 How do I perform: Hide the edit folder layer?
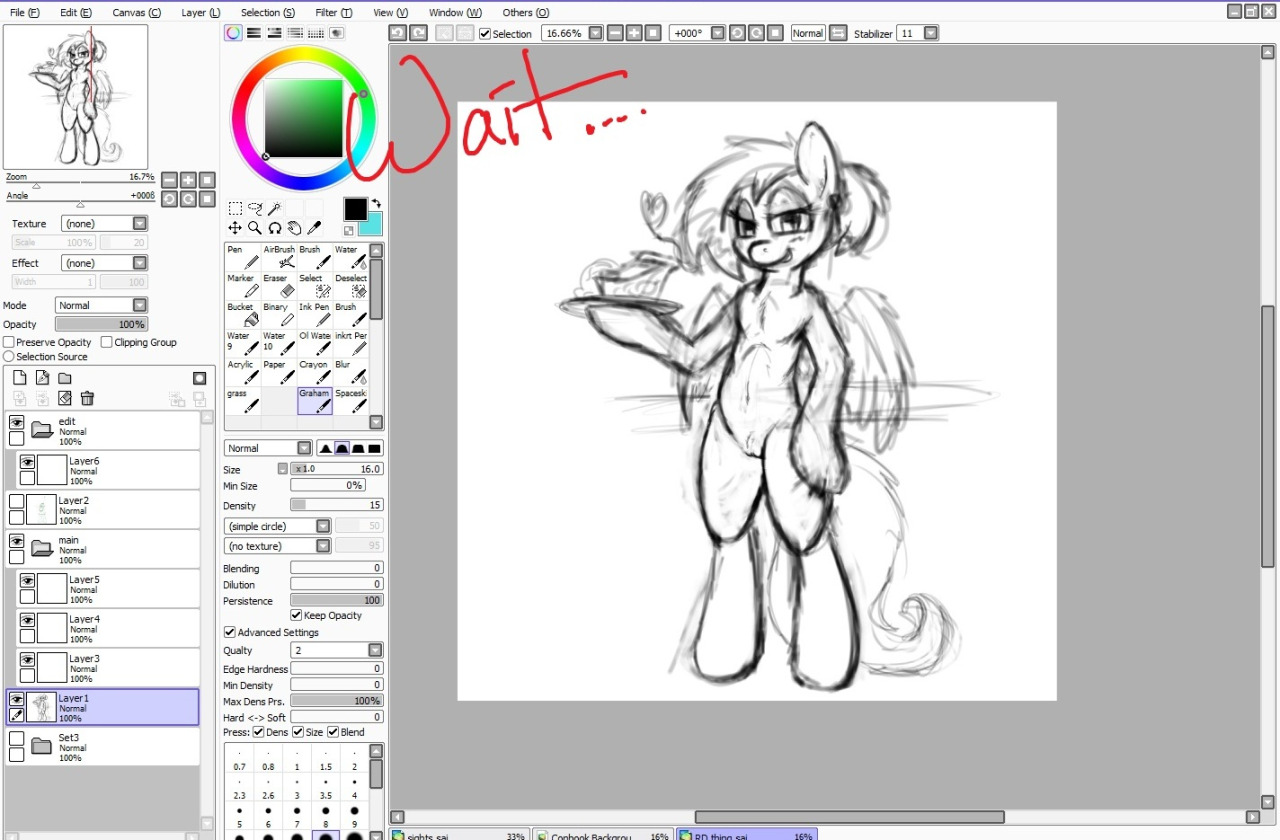(16, 423)
